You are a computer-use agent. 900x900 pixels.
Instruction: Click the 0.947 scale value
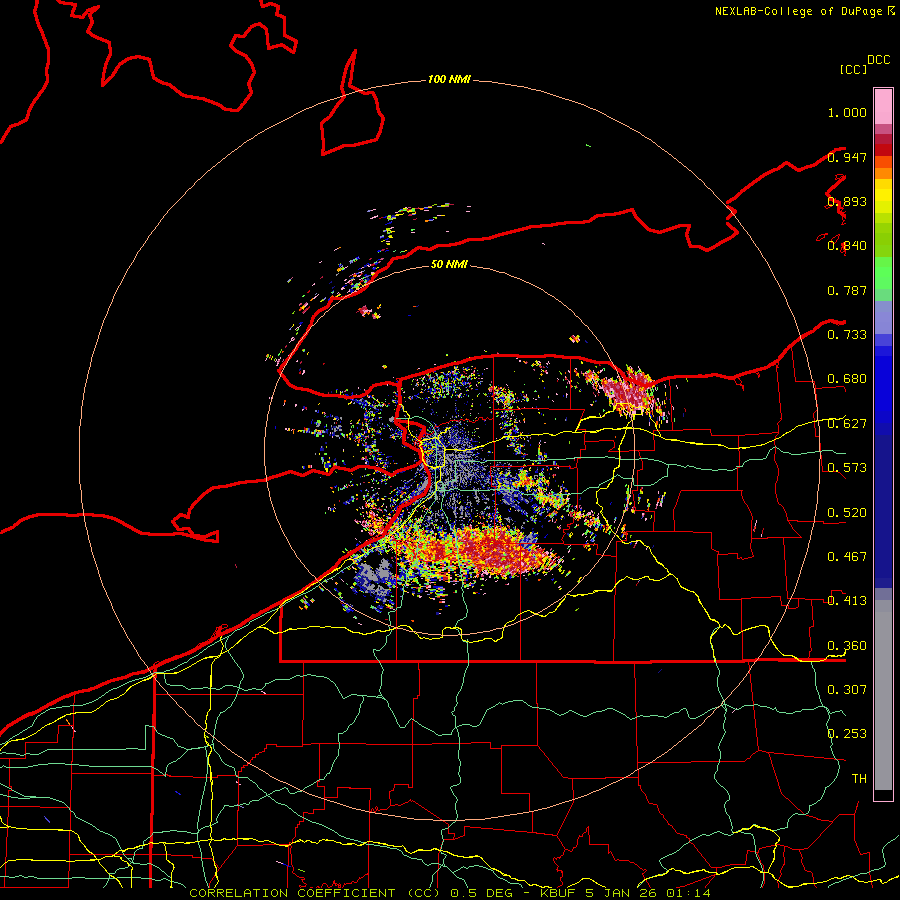pyautogui.click(x=847, y=157)
